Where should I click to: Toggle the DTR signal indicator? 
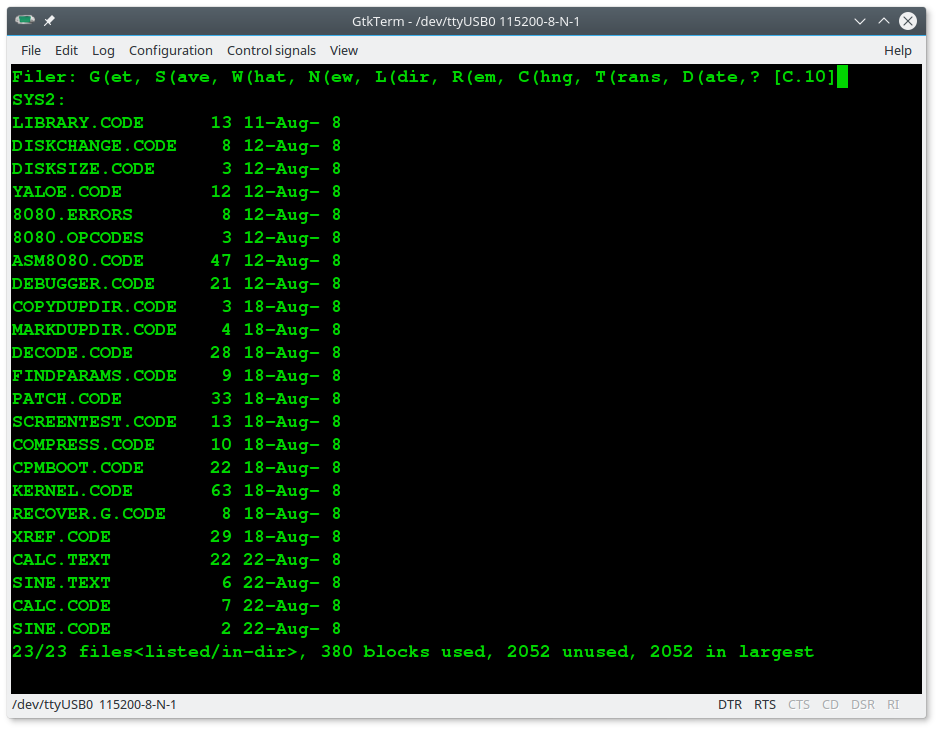tap(729, 705)
